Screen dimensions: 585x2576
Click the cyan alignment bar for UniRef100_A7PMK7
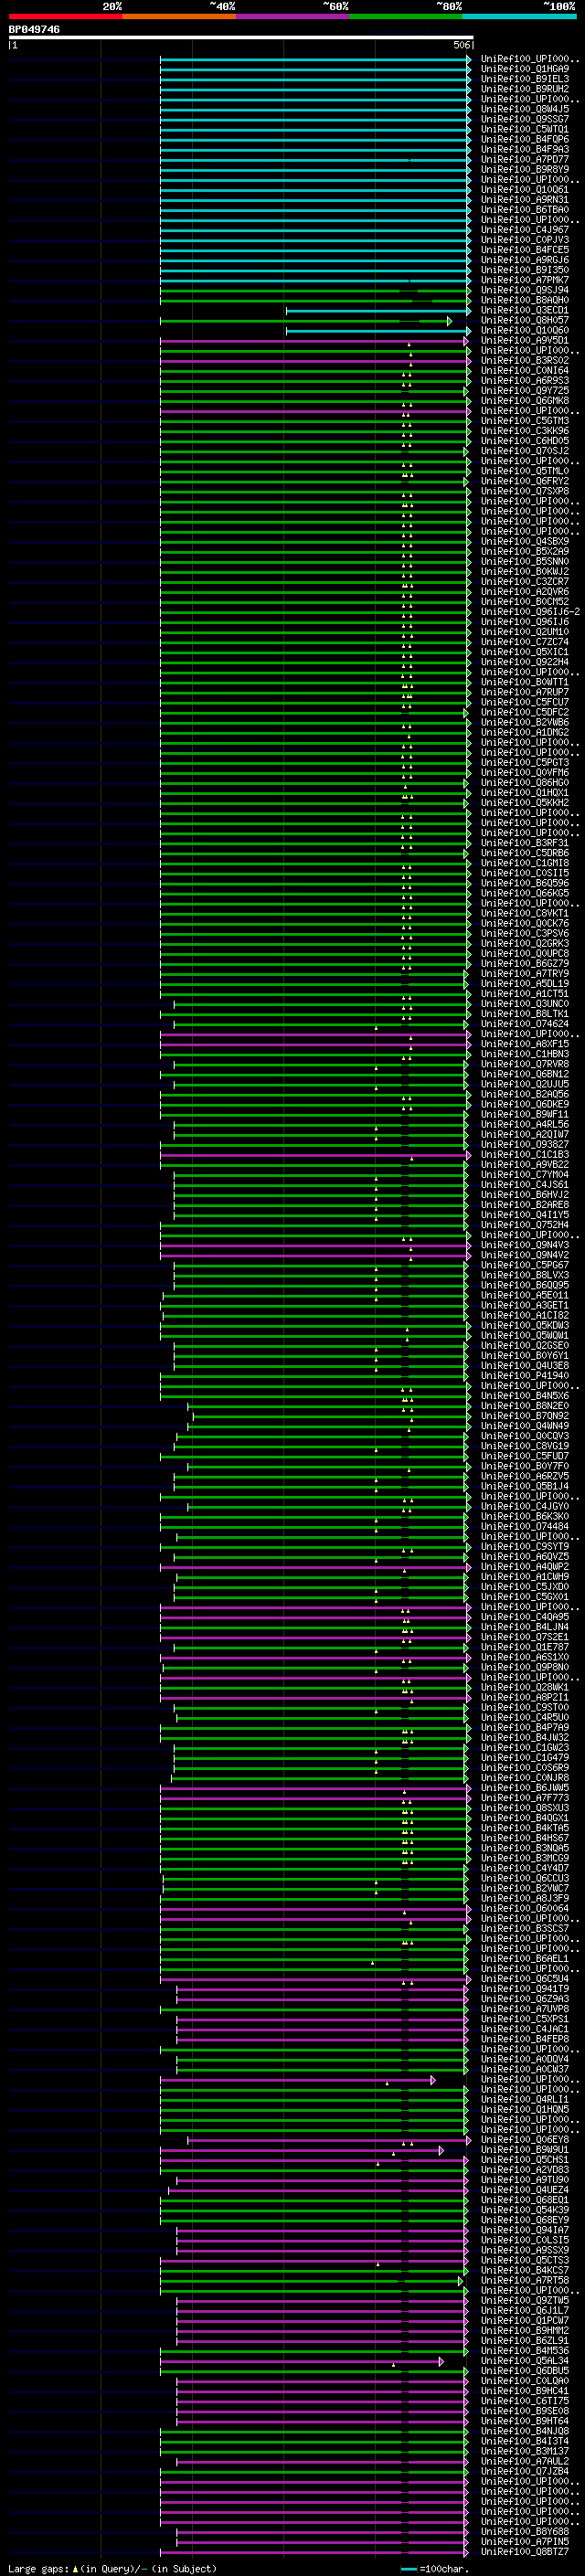(x=315, y=280)
